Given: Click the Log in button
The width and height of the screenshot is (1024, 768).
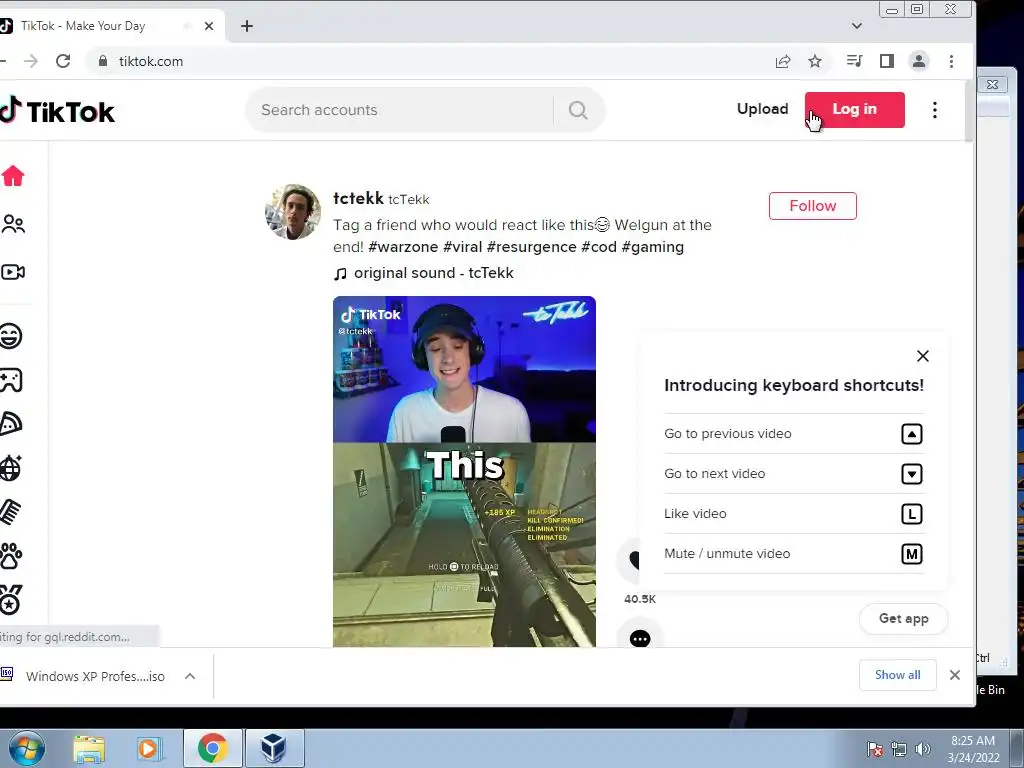Looking at the screenshot, I should pos(855,109).
